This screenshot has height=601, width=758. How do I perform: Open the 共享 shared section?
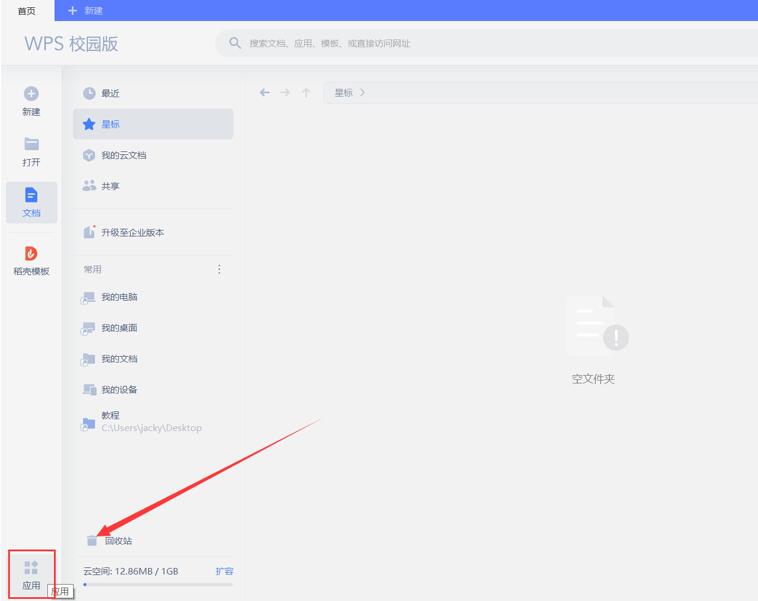click(153, 186)
